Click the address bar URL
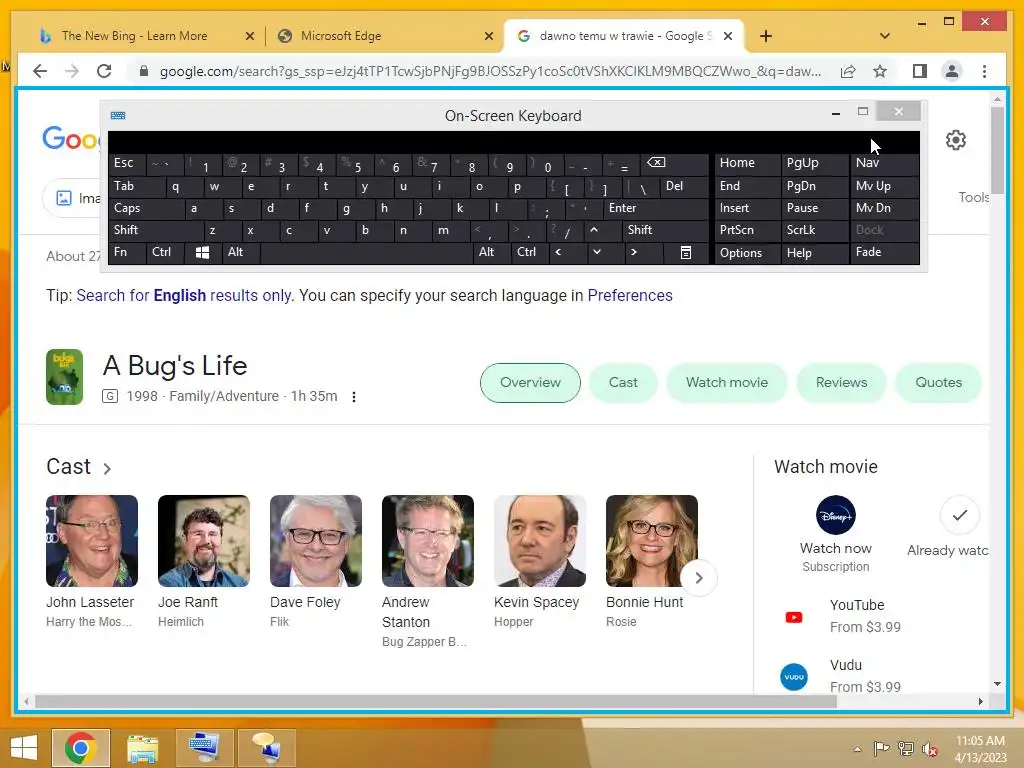The image size is (1024, 768). 490,71
